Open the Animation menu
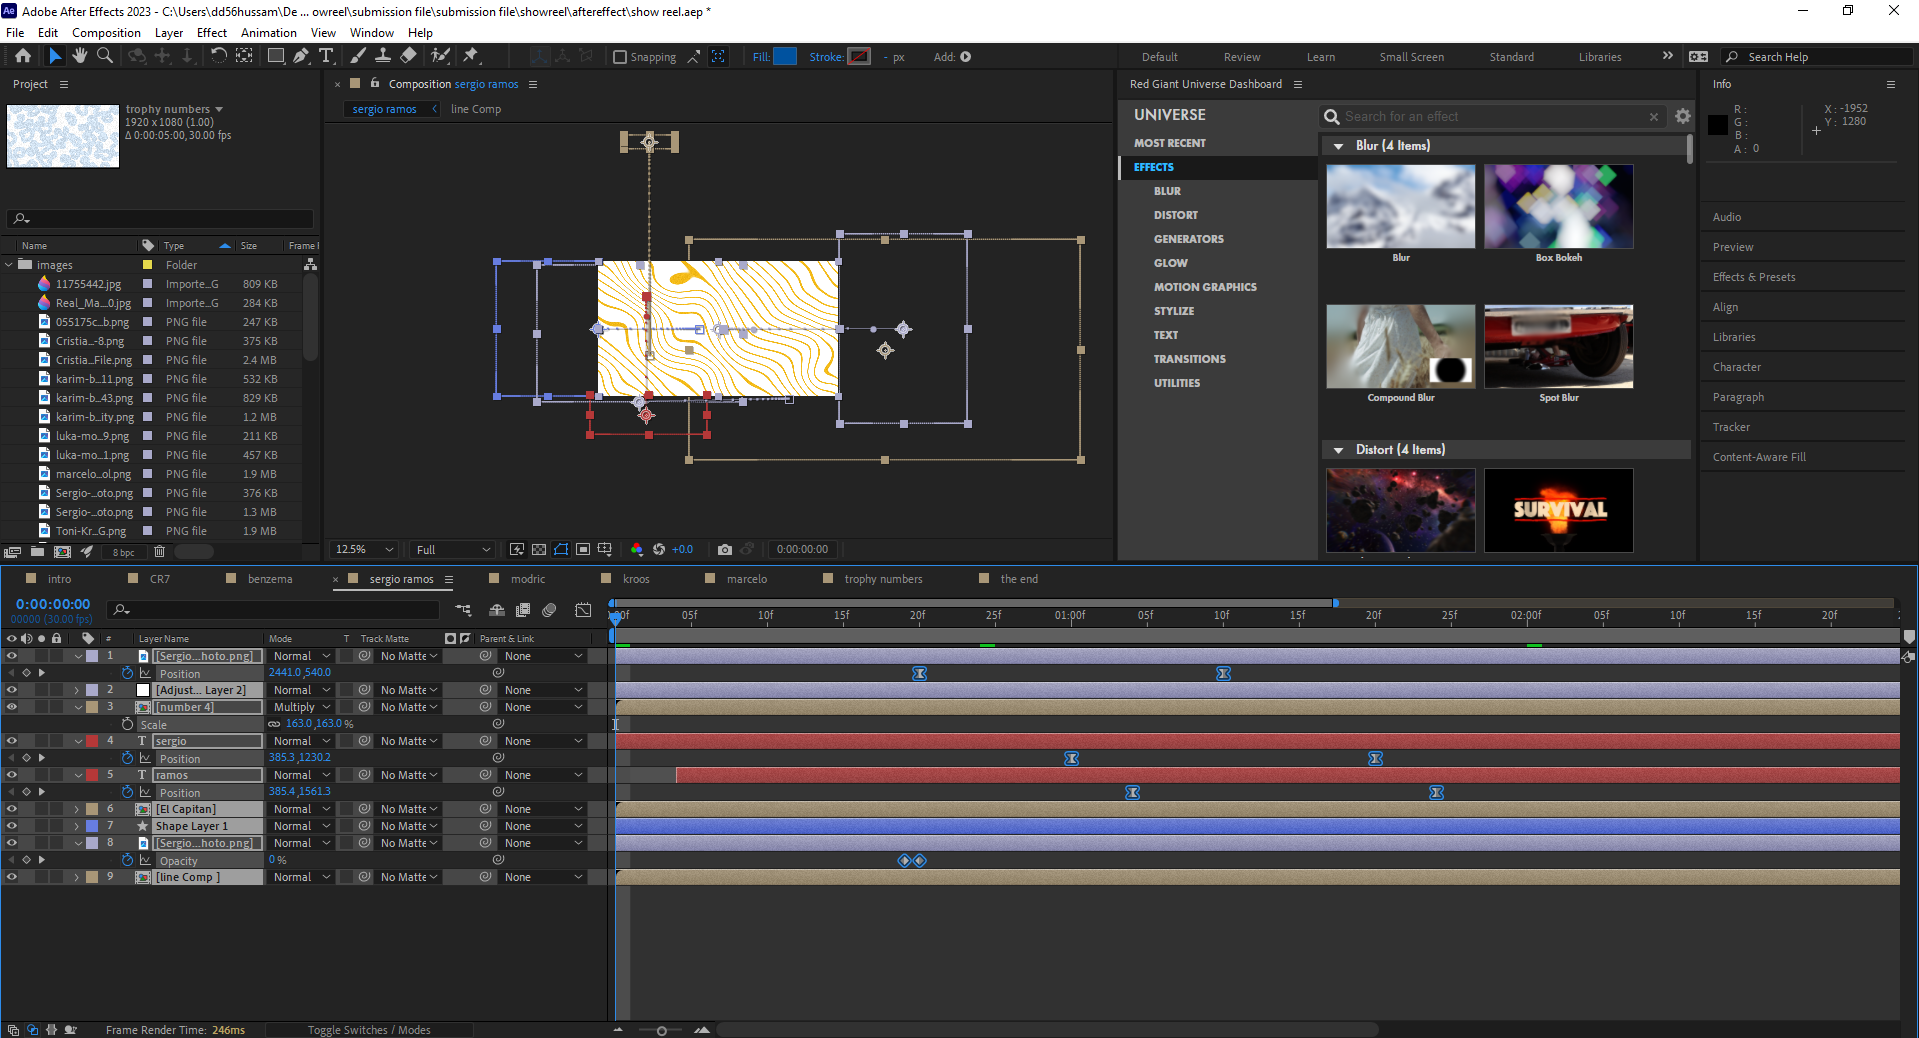The image size is (1919, 1038). (268, 33)
